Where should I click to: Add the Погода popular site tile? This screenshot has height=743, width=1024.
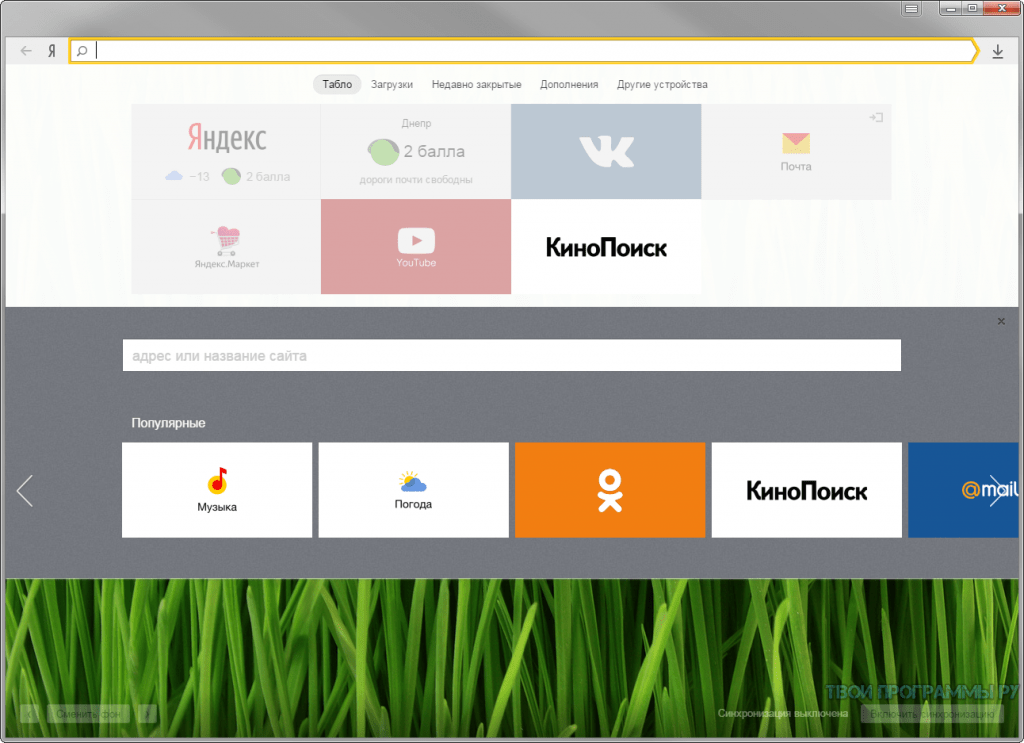pos(413,490)
